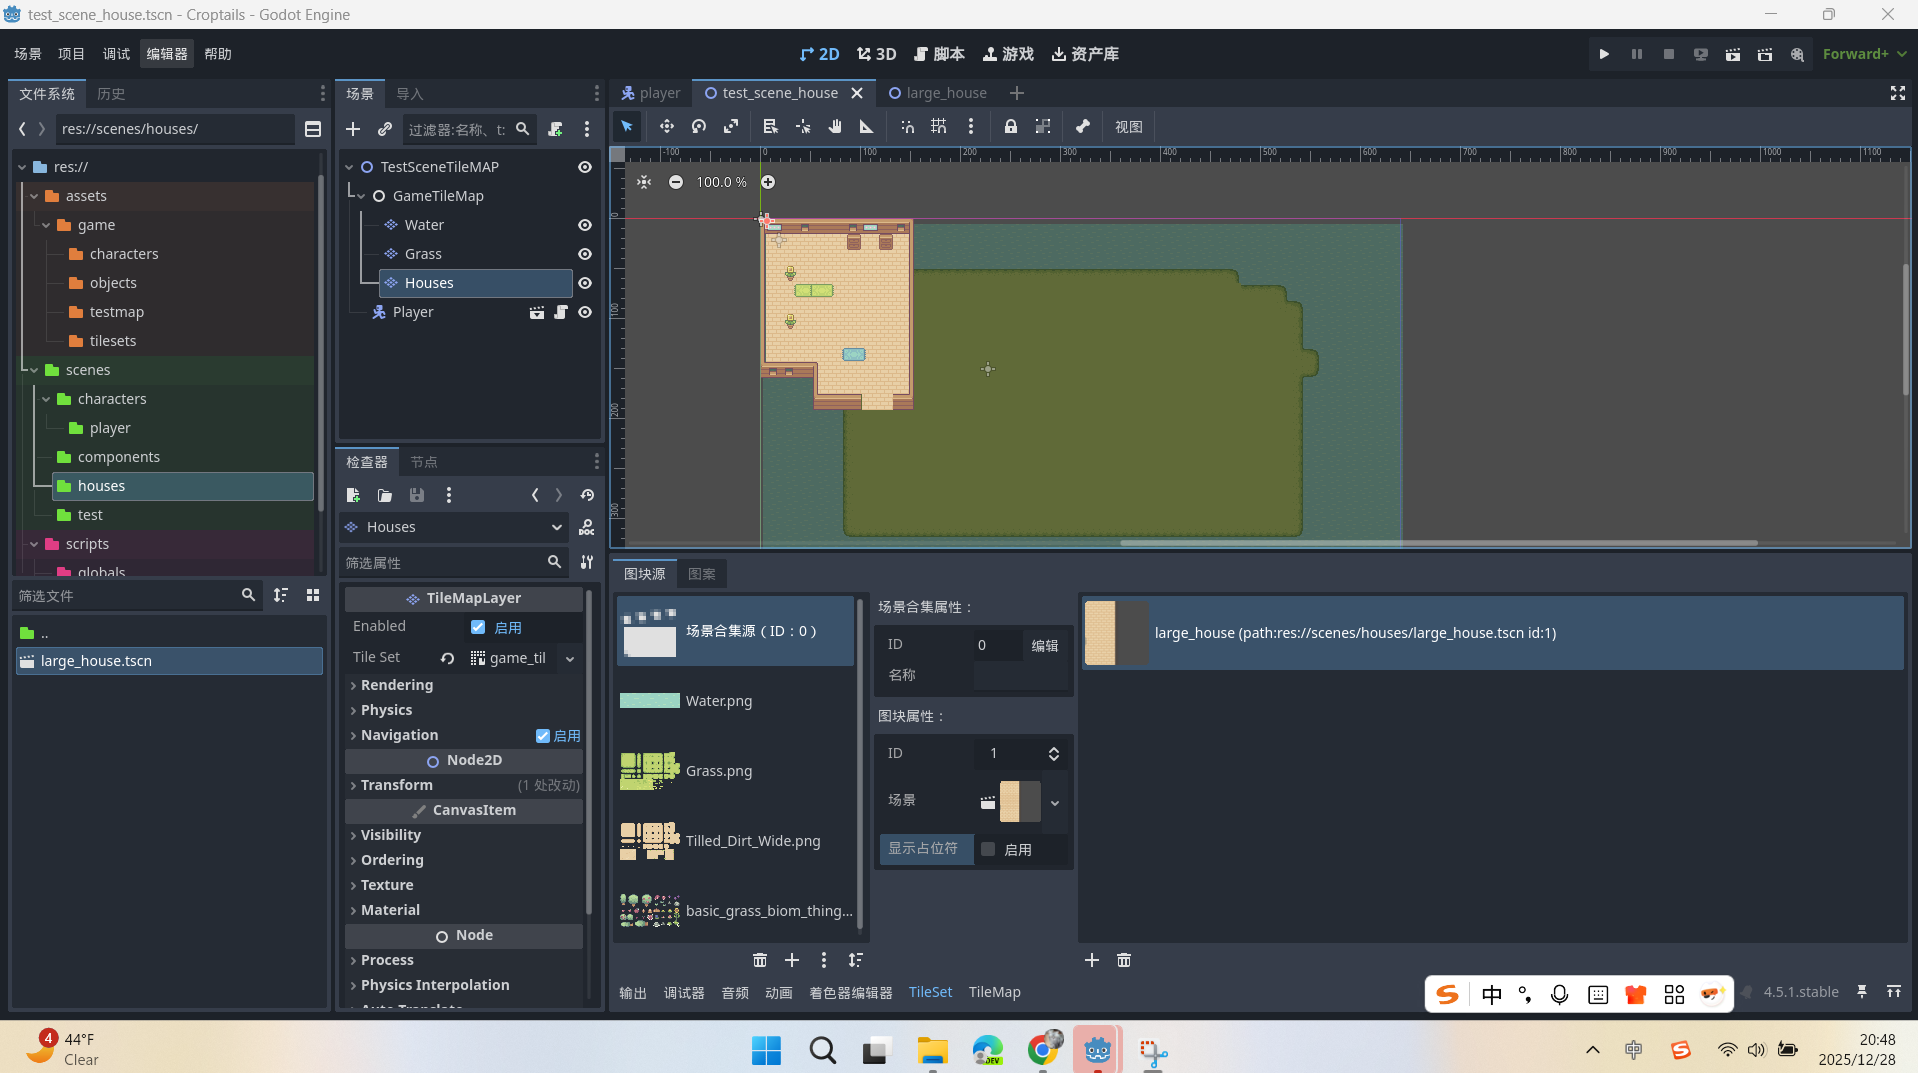This screenshot has width=1918, height=1073.
Task: Toggle fullscreen for the editor viewport
Action: tap(1897, 93)
